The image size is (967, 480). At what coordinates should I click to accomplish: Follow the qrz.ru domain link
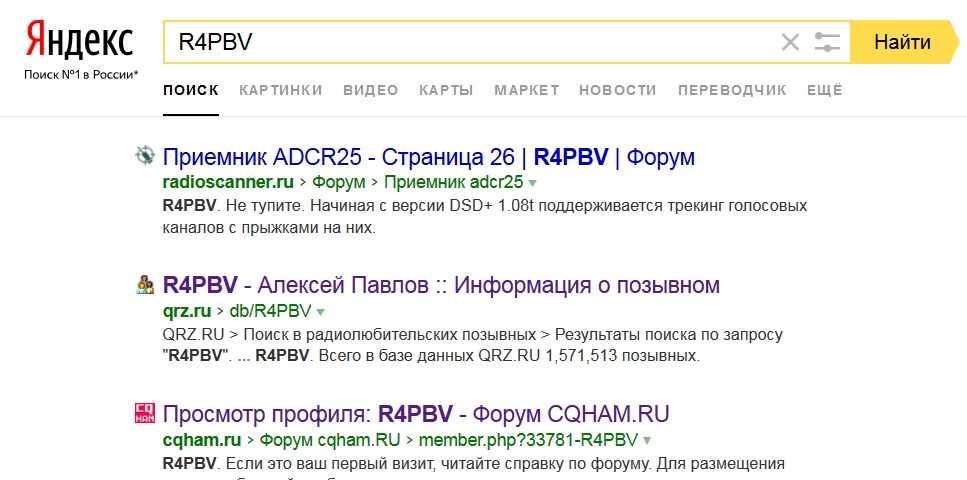click(187, 311)
